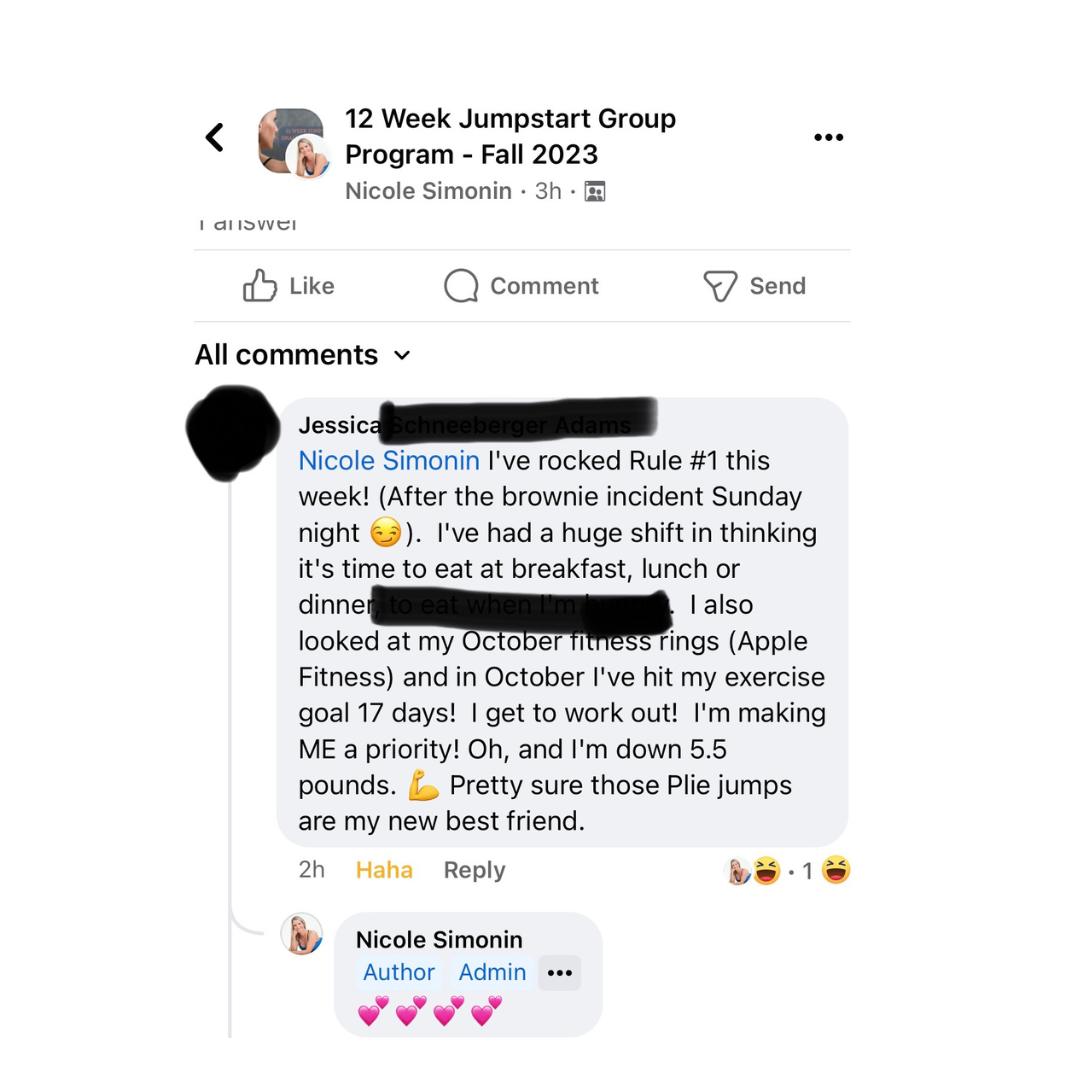Open the post options three-dot menu
1080x1080 pixels.
point(828,138)
